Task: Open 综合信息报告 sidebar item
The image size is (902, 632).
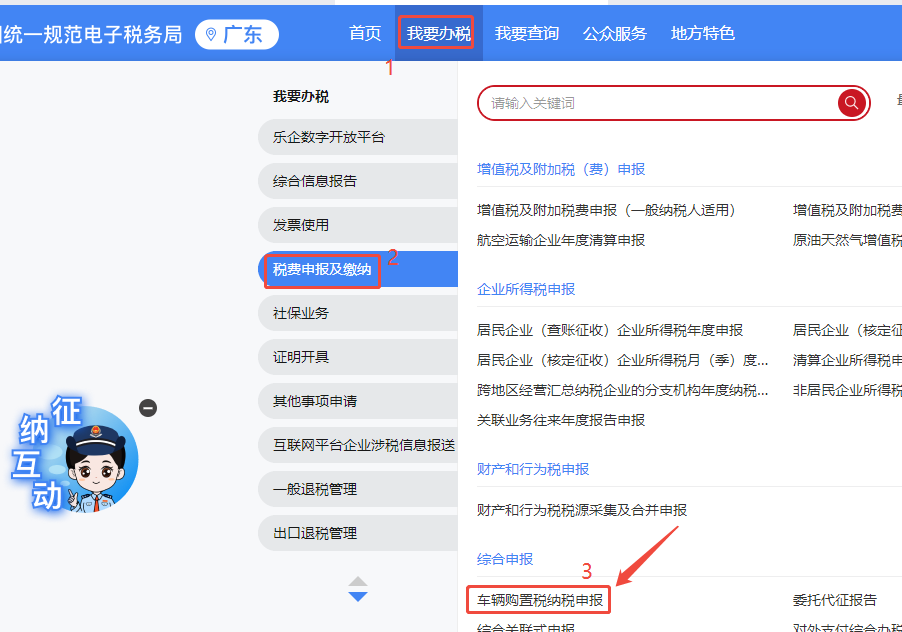Action: pyautogui.click(x=315, y=181)
